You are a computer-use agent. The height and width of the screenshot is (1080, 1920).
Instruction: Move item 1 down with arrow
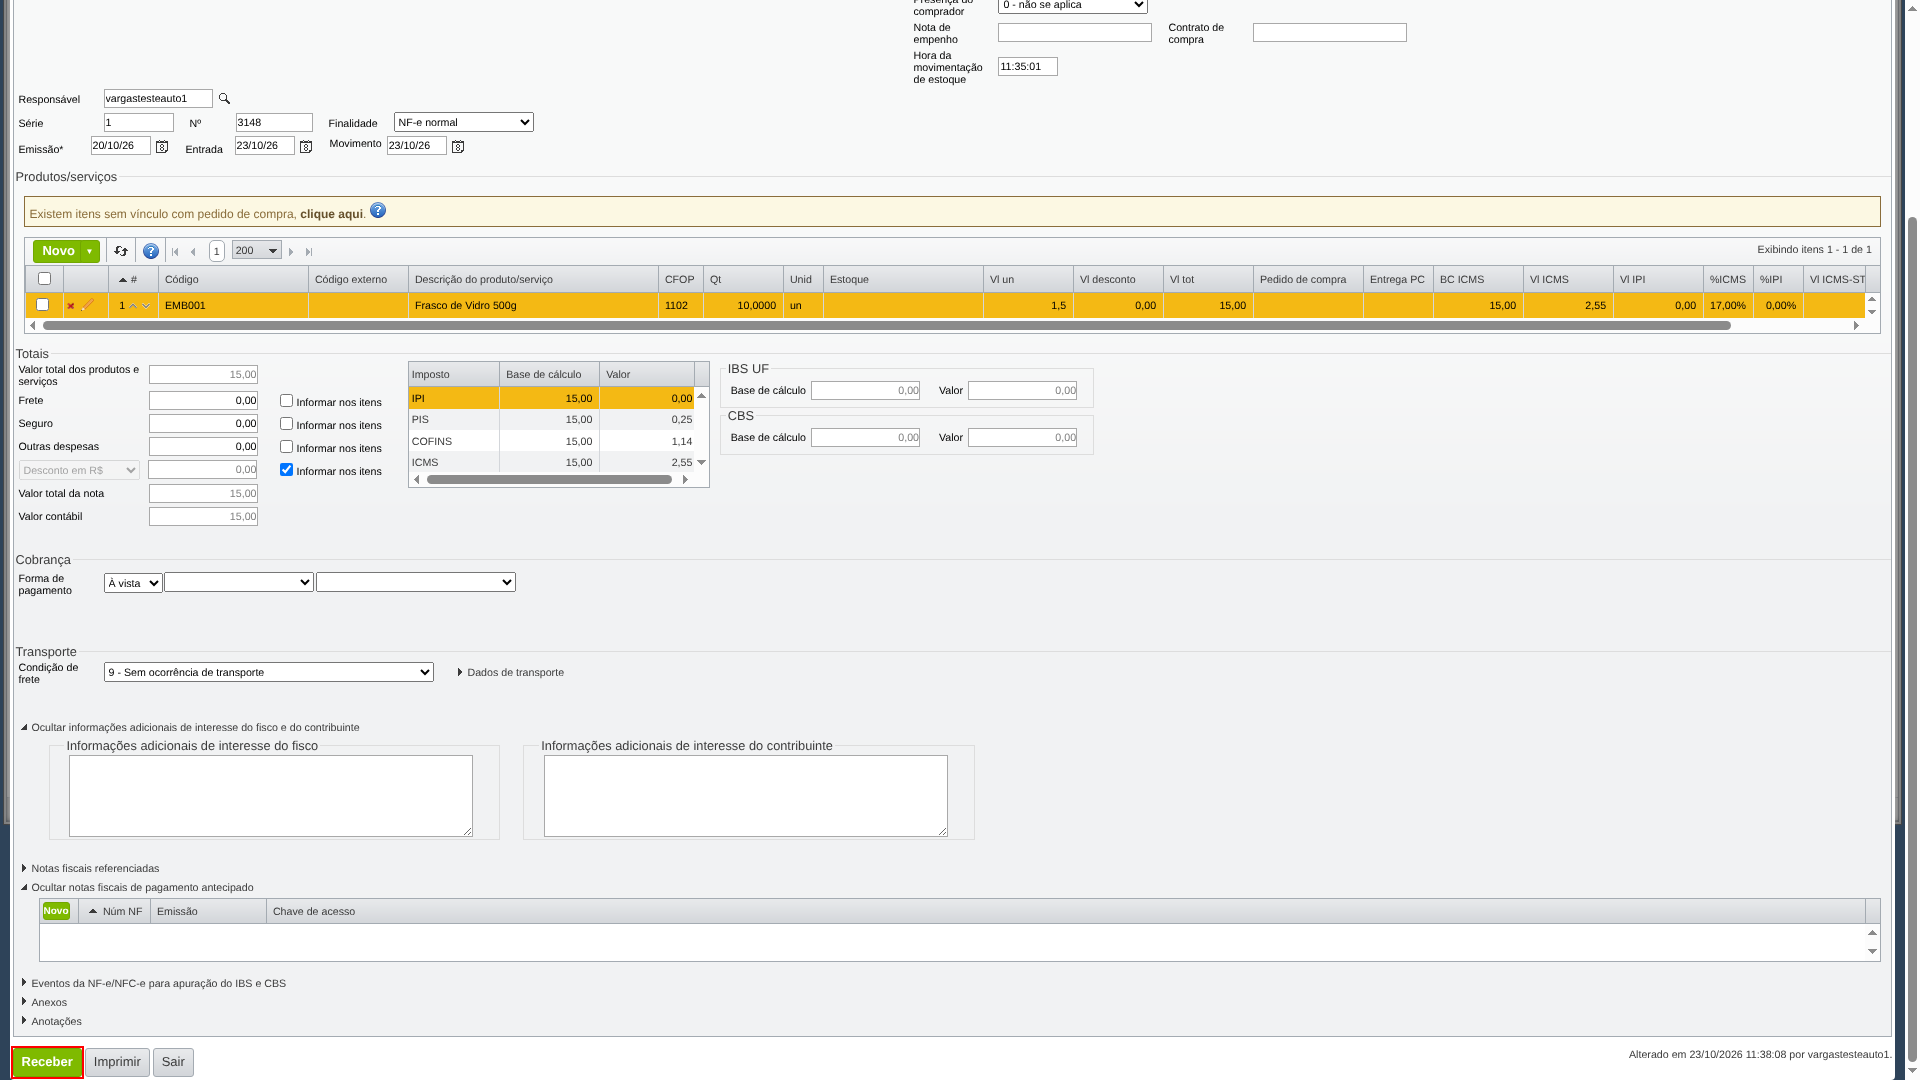(146, 306)
